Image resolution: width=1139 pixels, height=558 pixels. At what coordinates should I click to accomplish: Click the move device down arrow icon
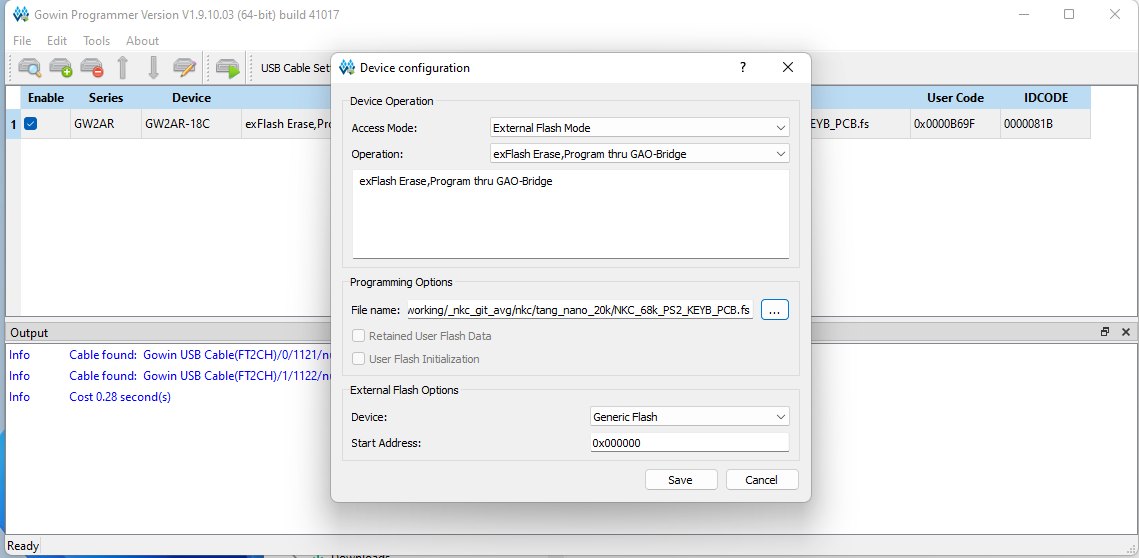click(153, 68)
